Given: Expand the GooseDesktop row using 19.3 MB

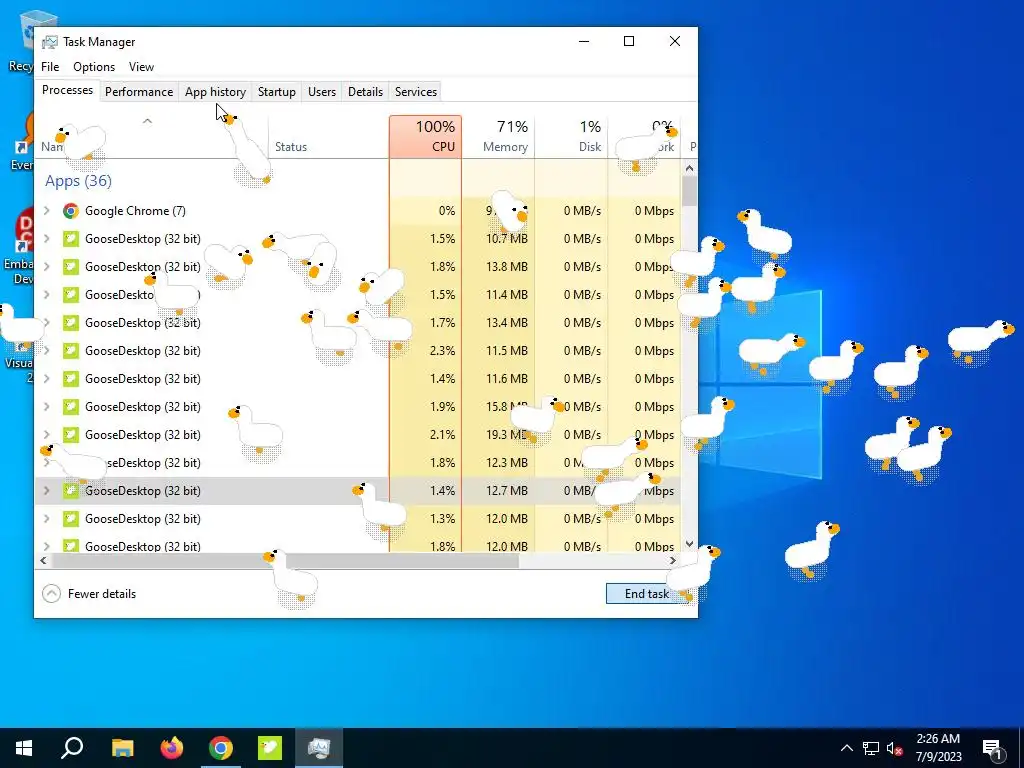Looking at the screenshot, I should click(46, 435).
